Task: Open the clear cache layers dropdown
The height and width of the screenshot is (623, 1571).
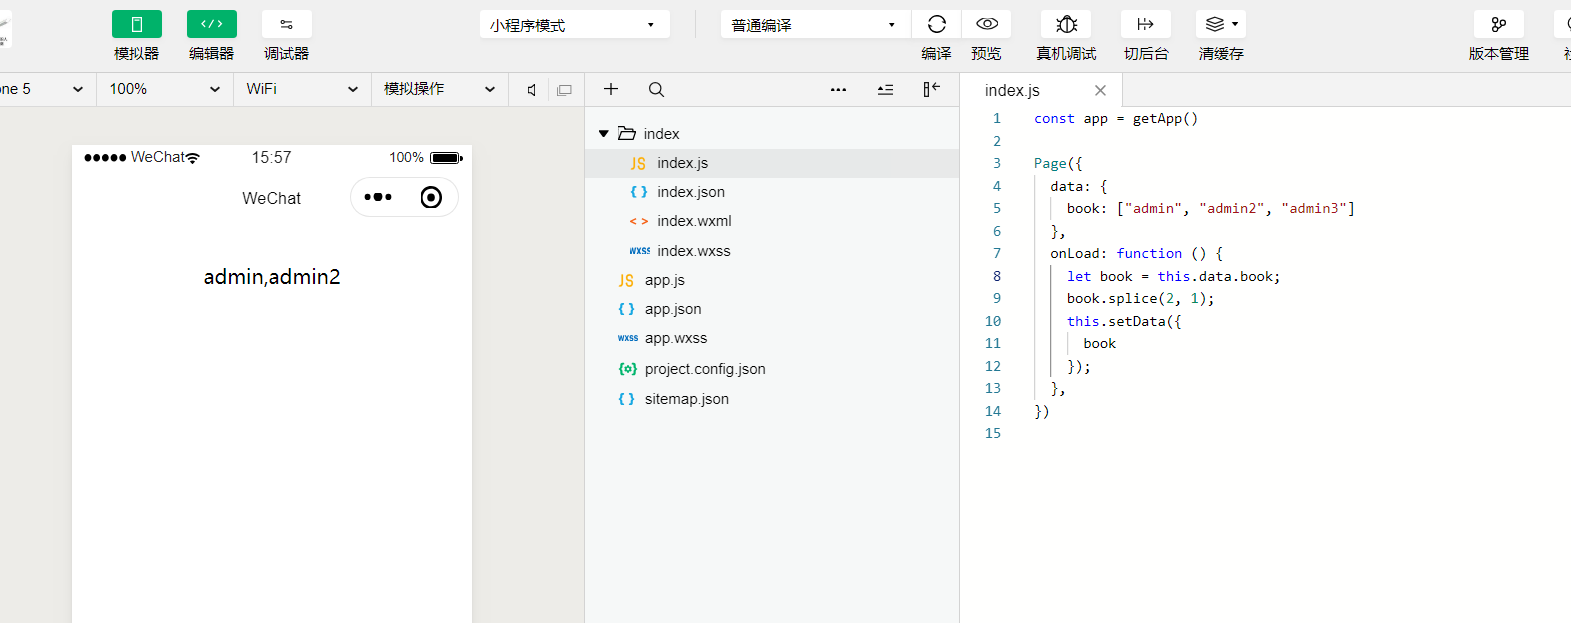Action: (1221, 24)
